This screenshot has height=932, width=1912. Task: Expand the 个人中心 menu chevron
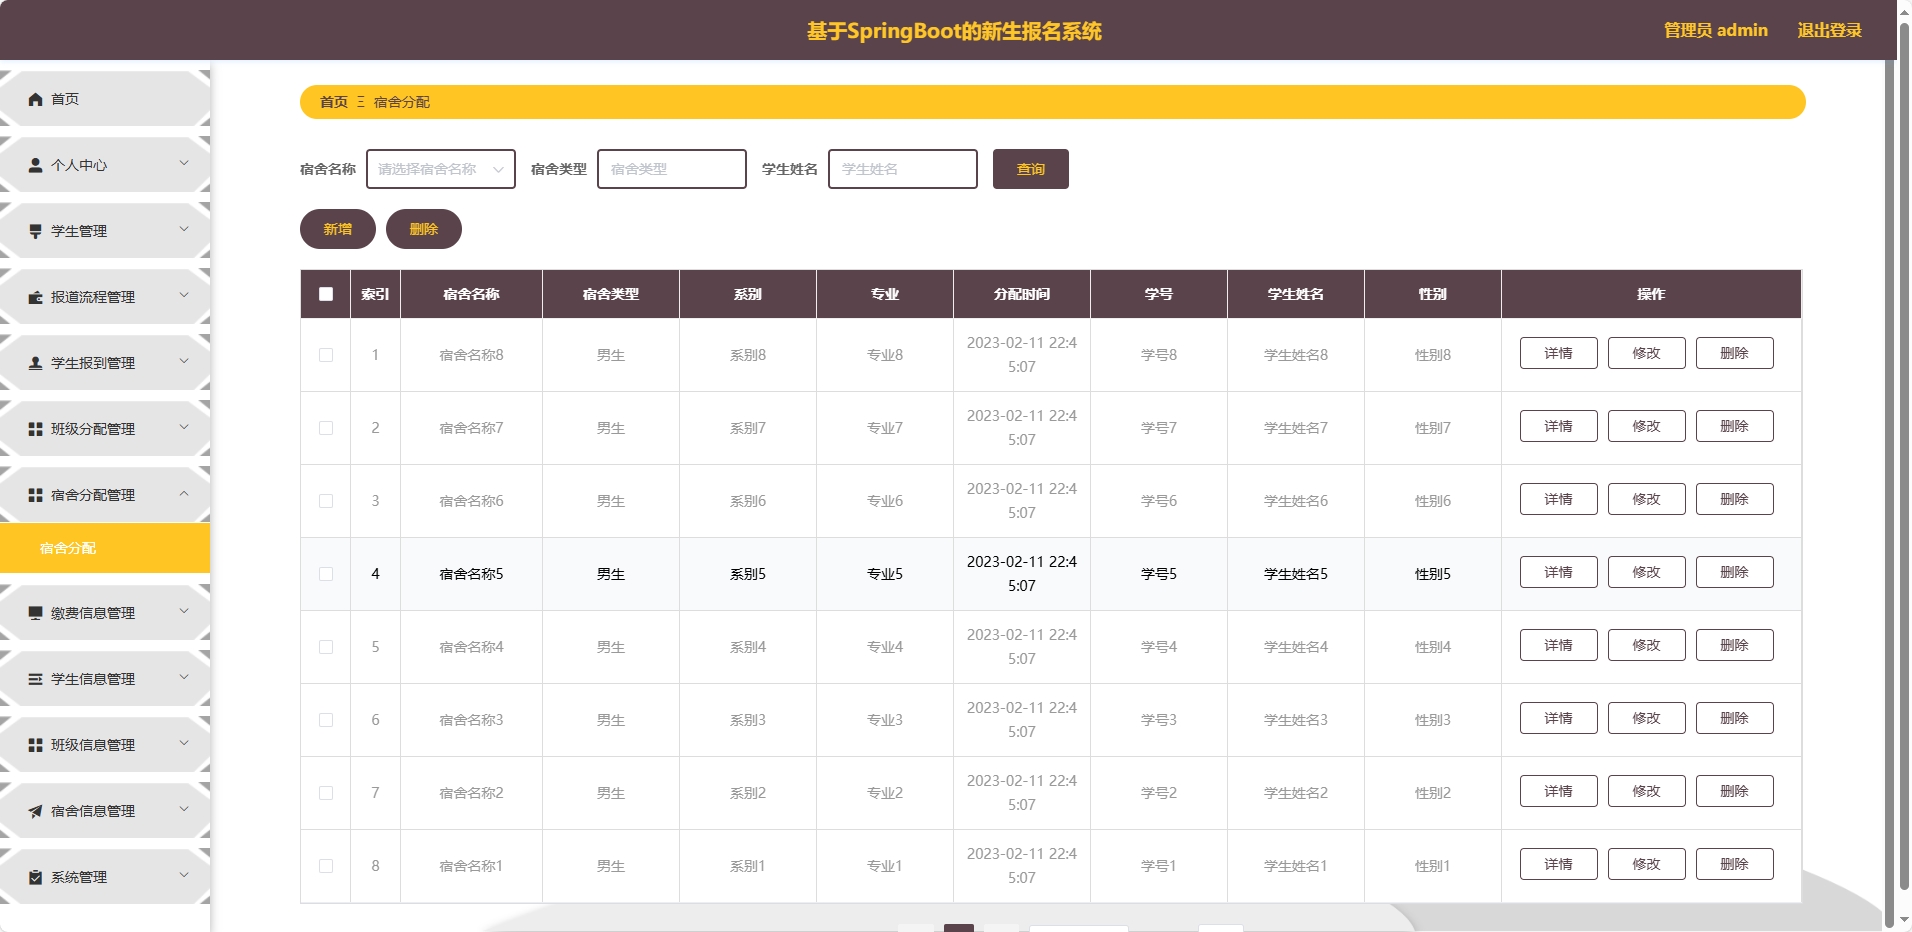184,163
